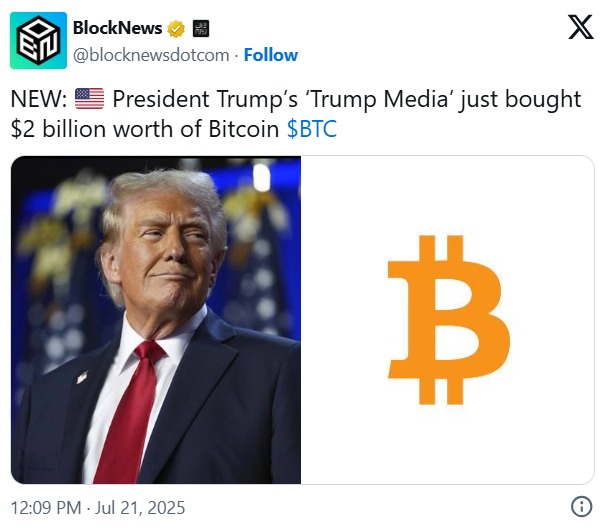Open the X logo link
Screen dimensions: 604x528
[x=581, y=27]
